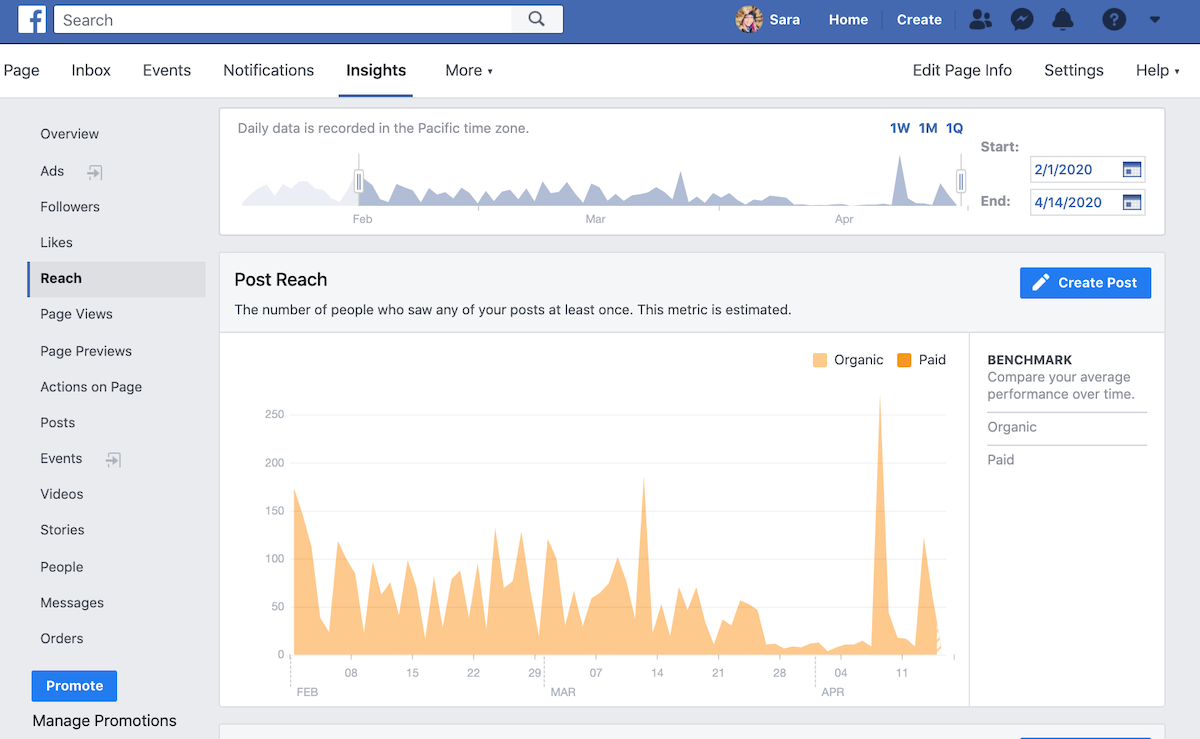The image size is (1200, 739).
Task: Click the Create Post button
Action: pos(1085,283)
